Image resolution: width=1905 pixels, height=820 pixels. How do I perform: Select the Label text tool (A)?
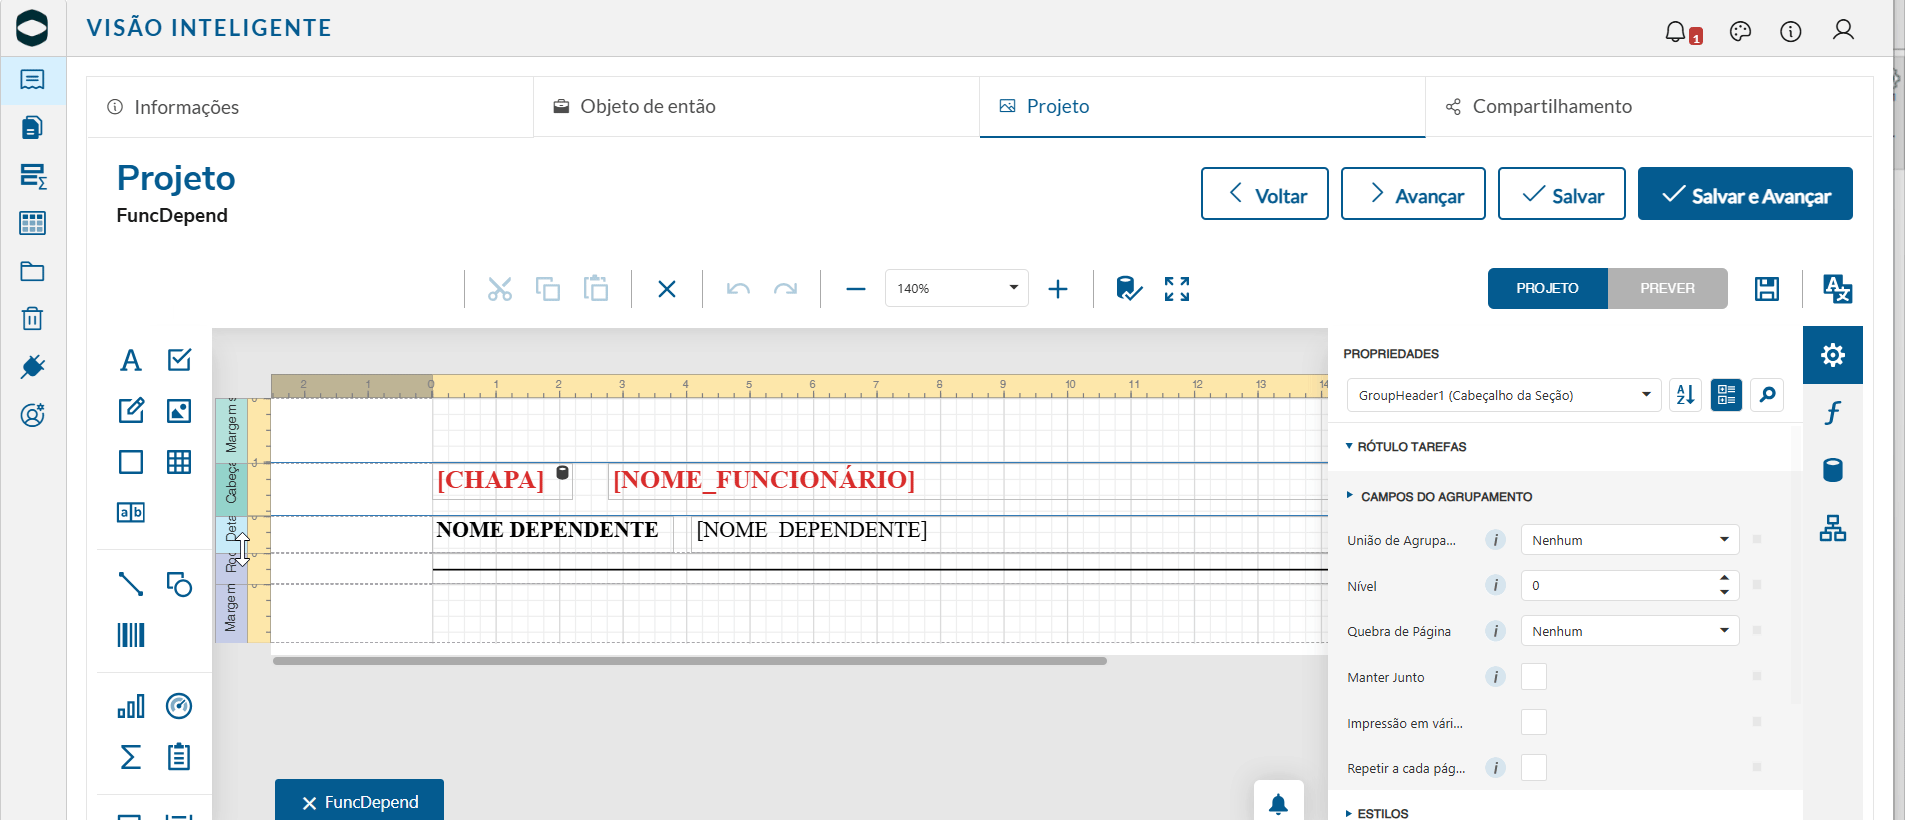tap(131, 360)
